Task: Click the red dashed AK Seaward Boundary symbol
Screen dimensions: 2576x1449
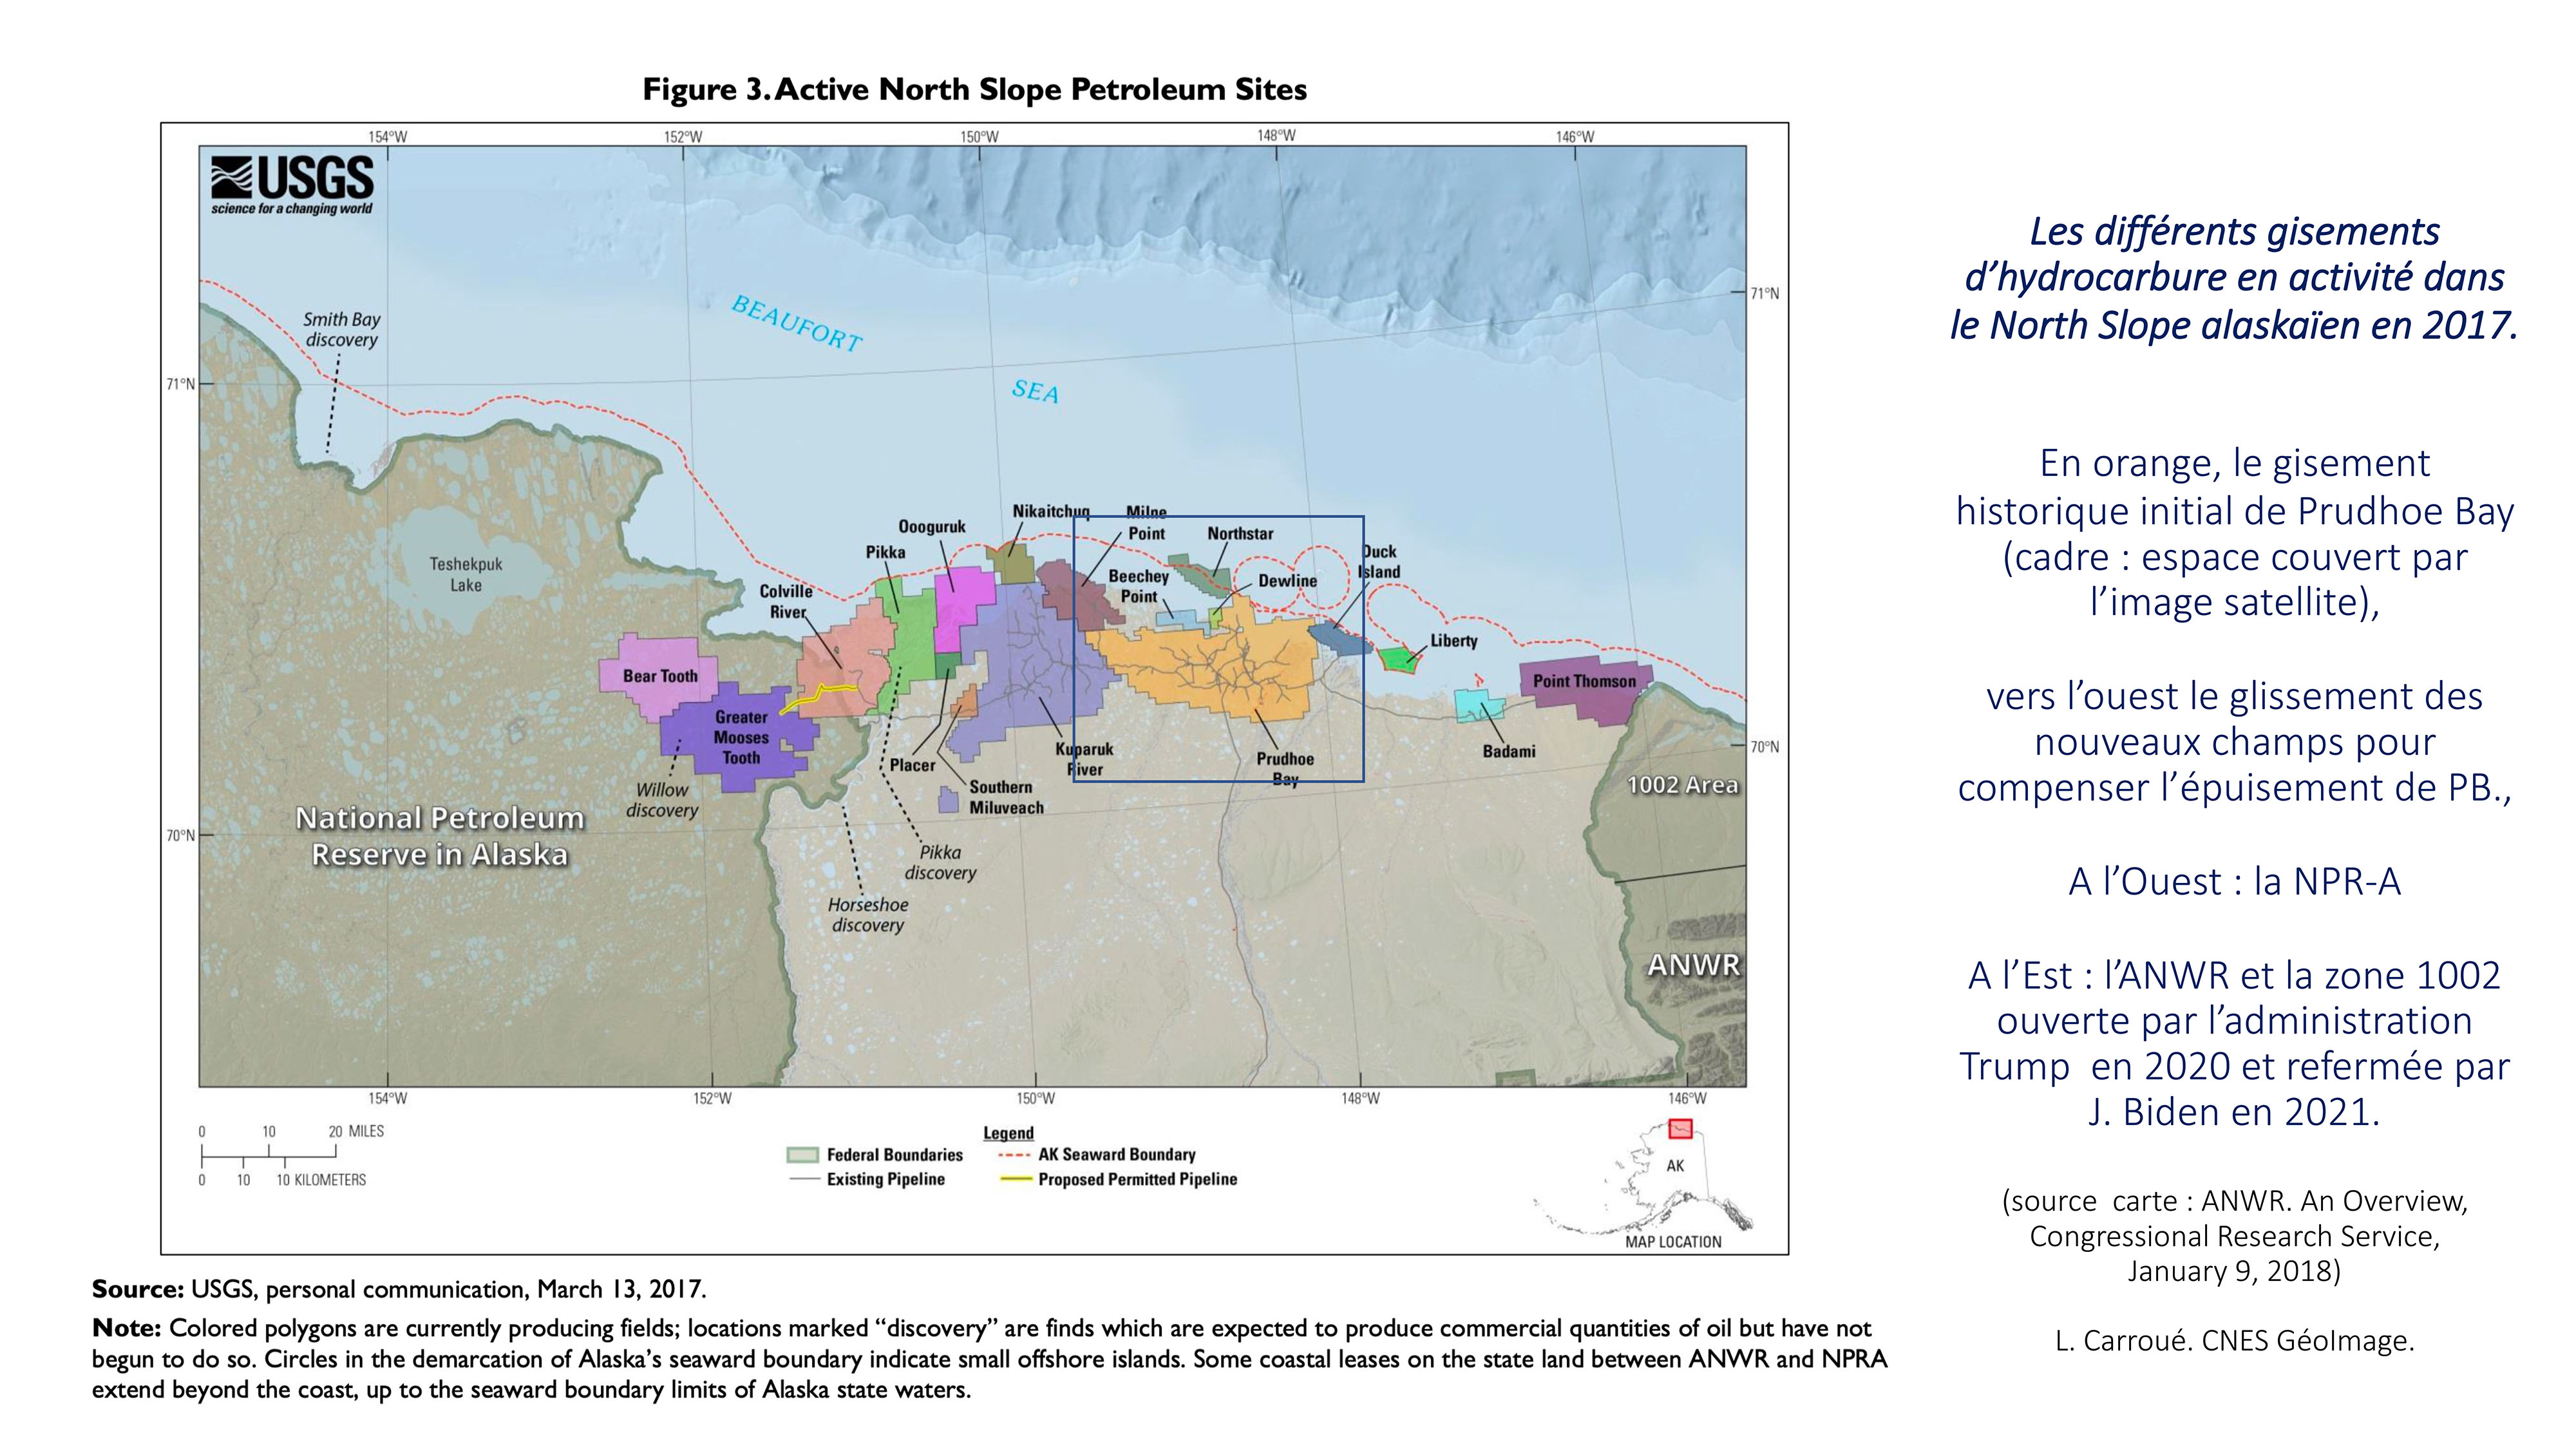Action: [1014, 1155]
